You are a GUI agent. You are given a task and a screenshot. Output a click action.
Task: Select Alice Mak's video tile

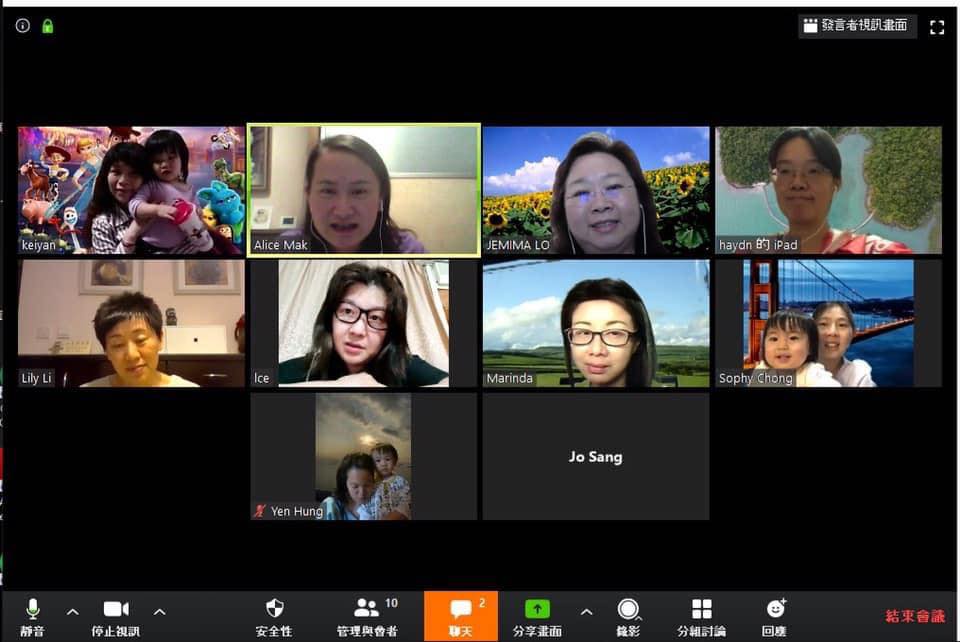pos(364,190)
